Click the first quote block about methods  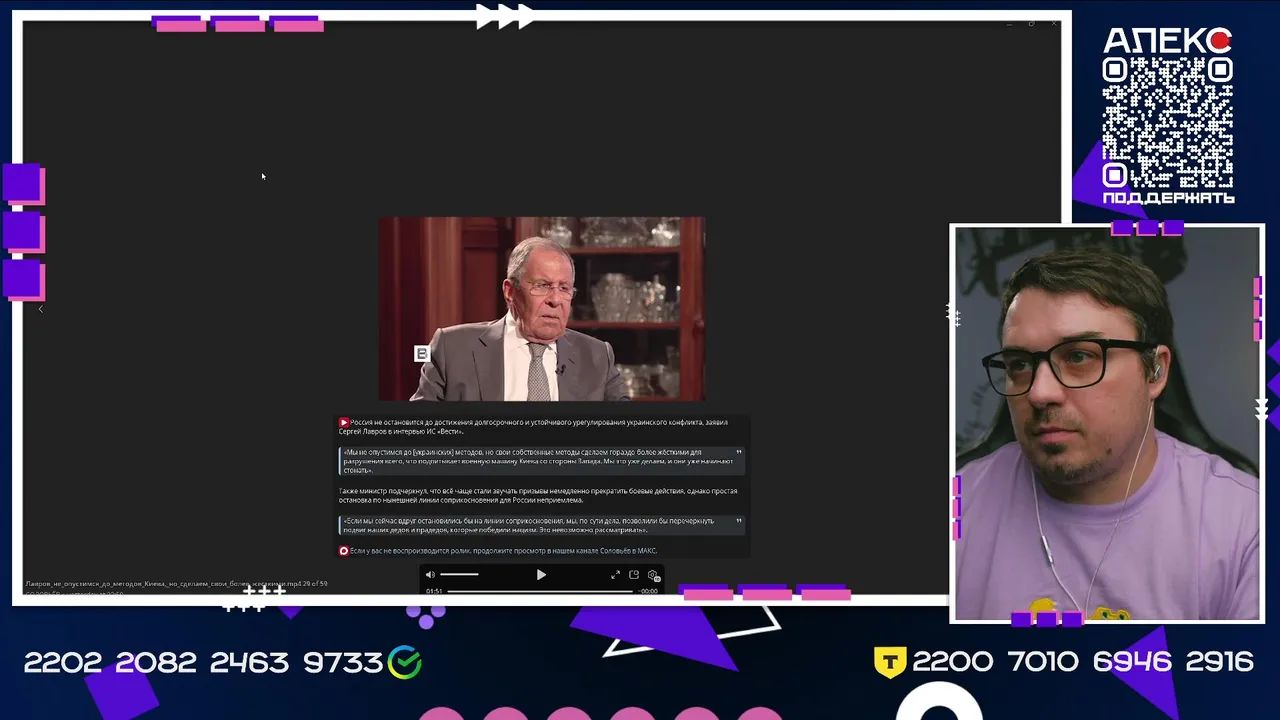click(541, 461)
